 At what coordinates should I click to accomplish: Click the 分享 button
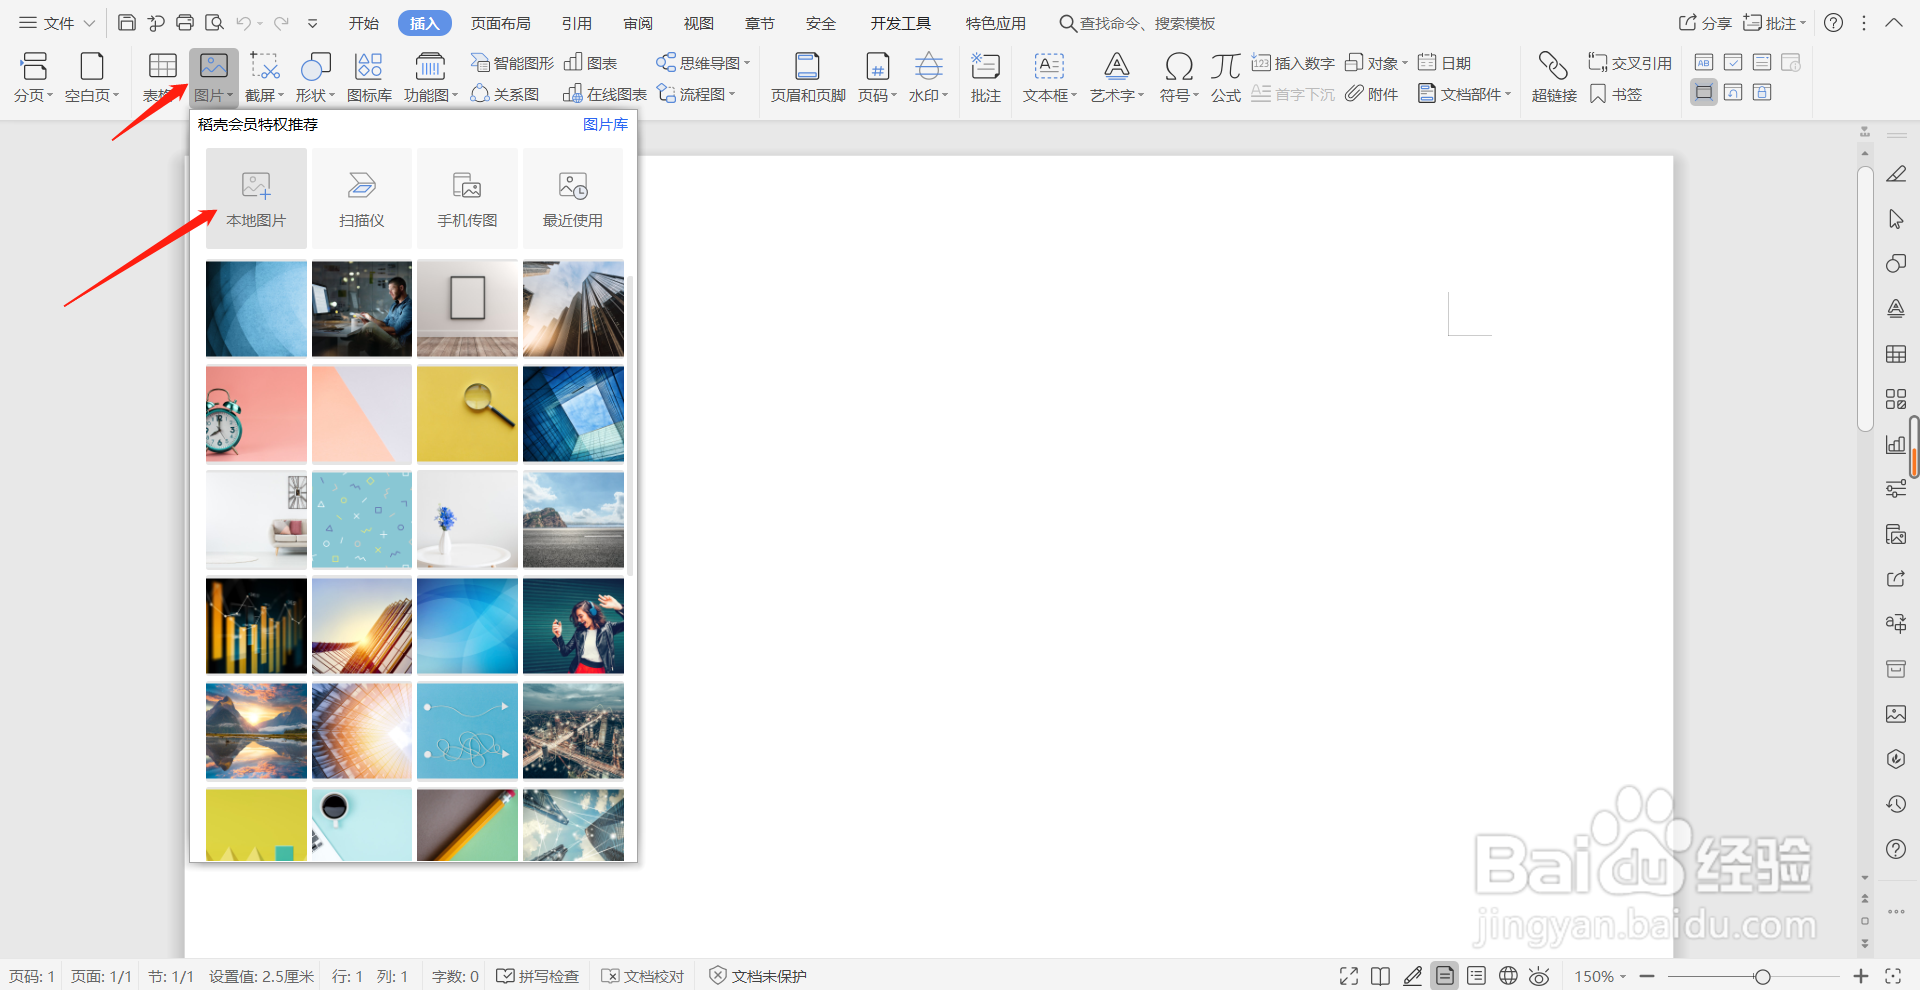(x=1705, y=23)
